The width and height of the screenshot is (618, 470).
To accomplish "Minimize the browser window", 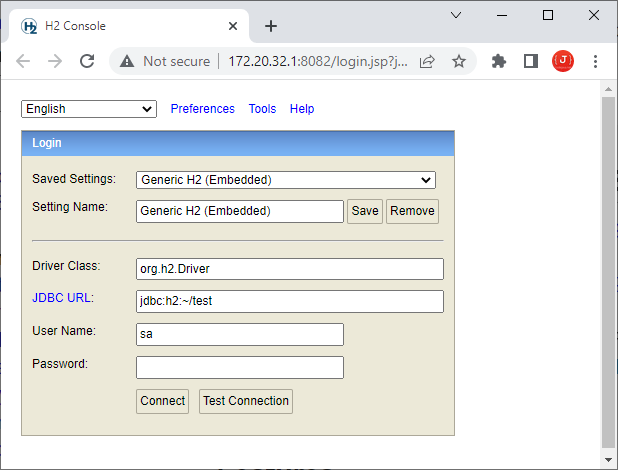I will (x=502, y=15).
